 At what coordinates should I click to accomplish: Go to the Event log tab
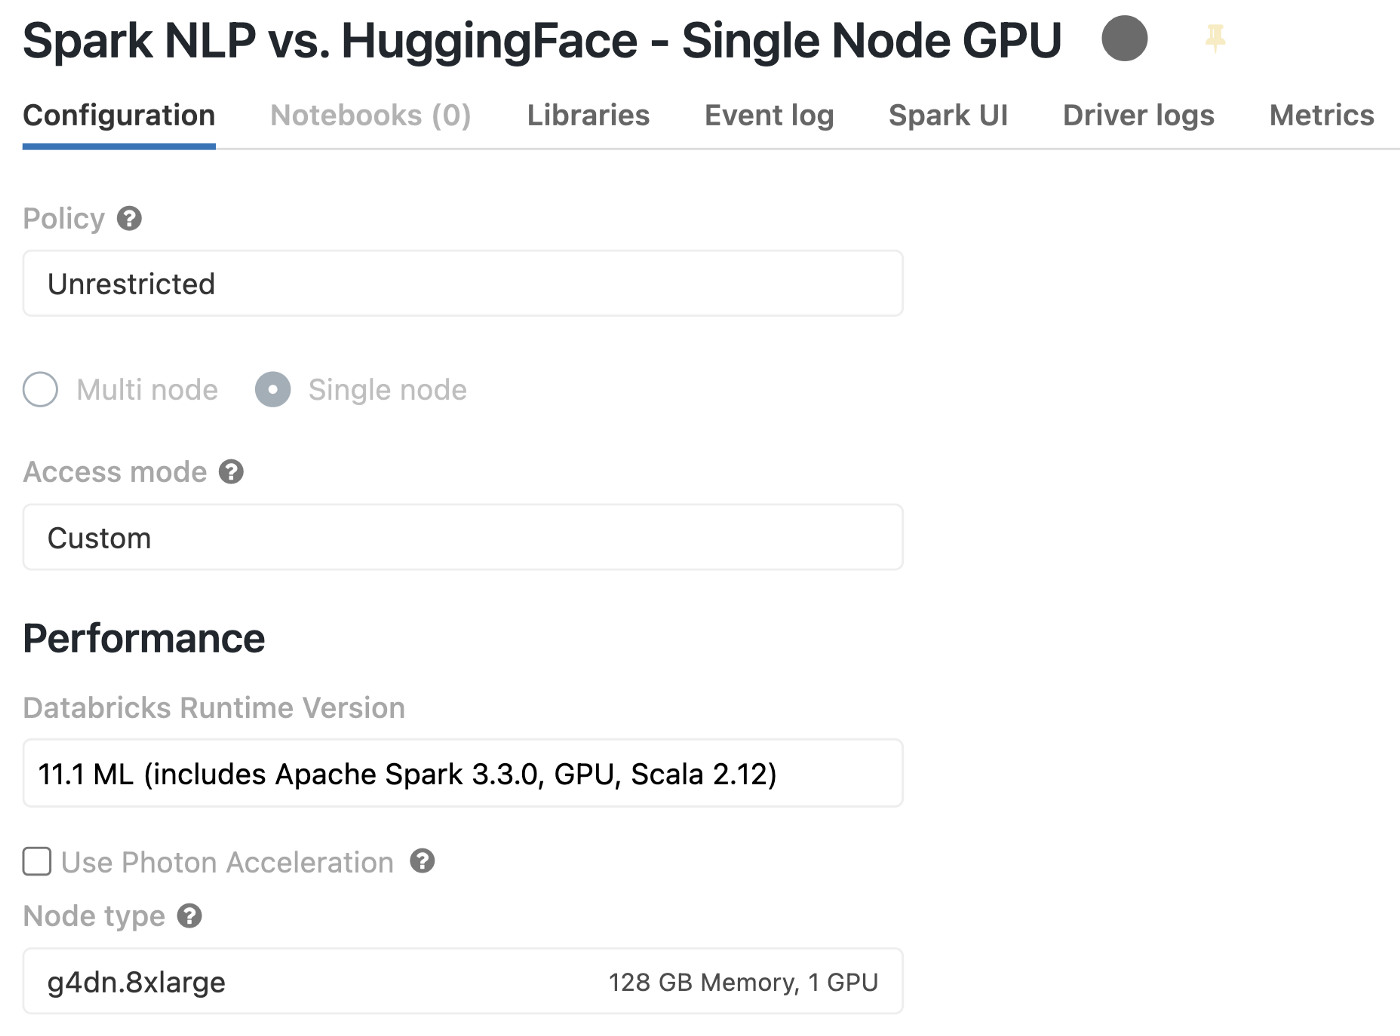click(769, 116)
